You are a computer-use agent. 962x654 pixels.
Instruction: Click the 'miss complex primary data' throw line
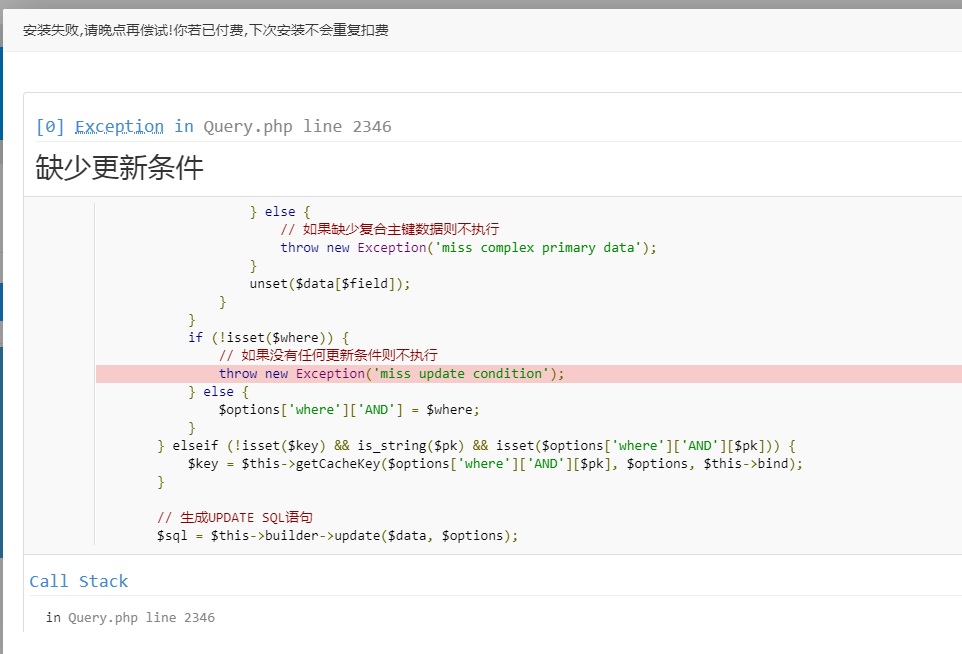(x=467, y=248)
